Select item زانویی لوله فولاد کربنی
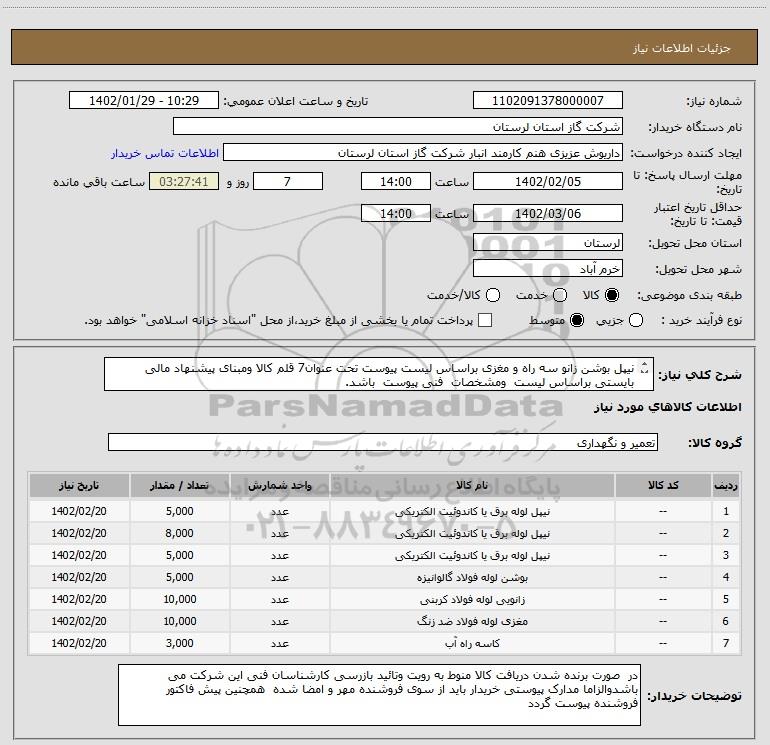770x745 pixels. pyautogui.click(x=472, y=600)
